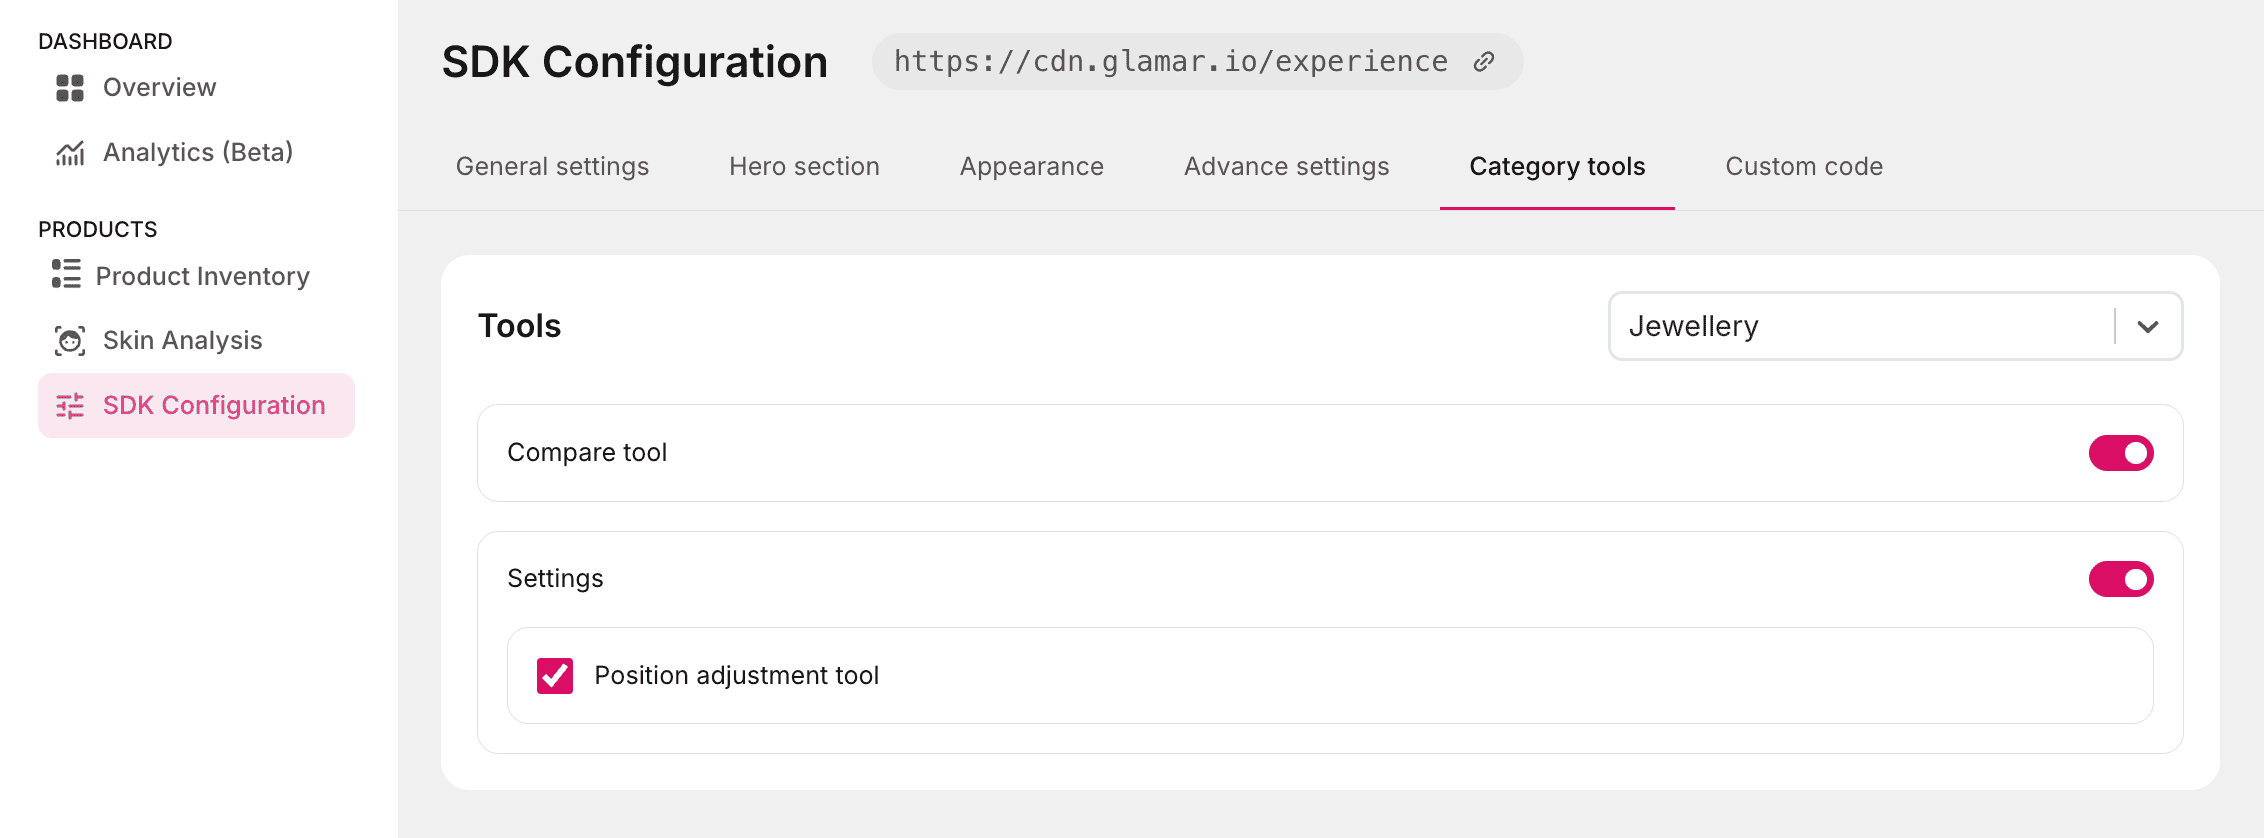Viewport: 2264px width, 838px height.
Task: Open the Custom code tab
Action: click(1803, 167)
